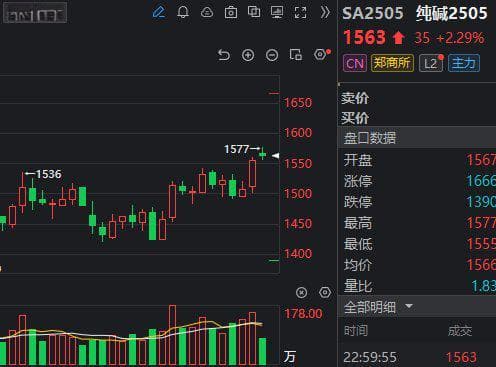This screenshot has width=496, height=367.
Task: Click the CN market tag
Action: 355,63
